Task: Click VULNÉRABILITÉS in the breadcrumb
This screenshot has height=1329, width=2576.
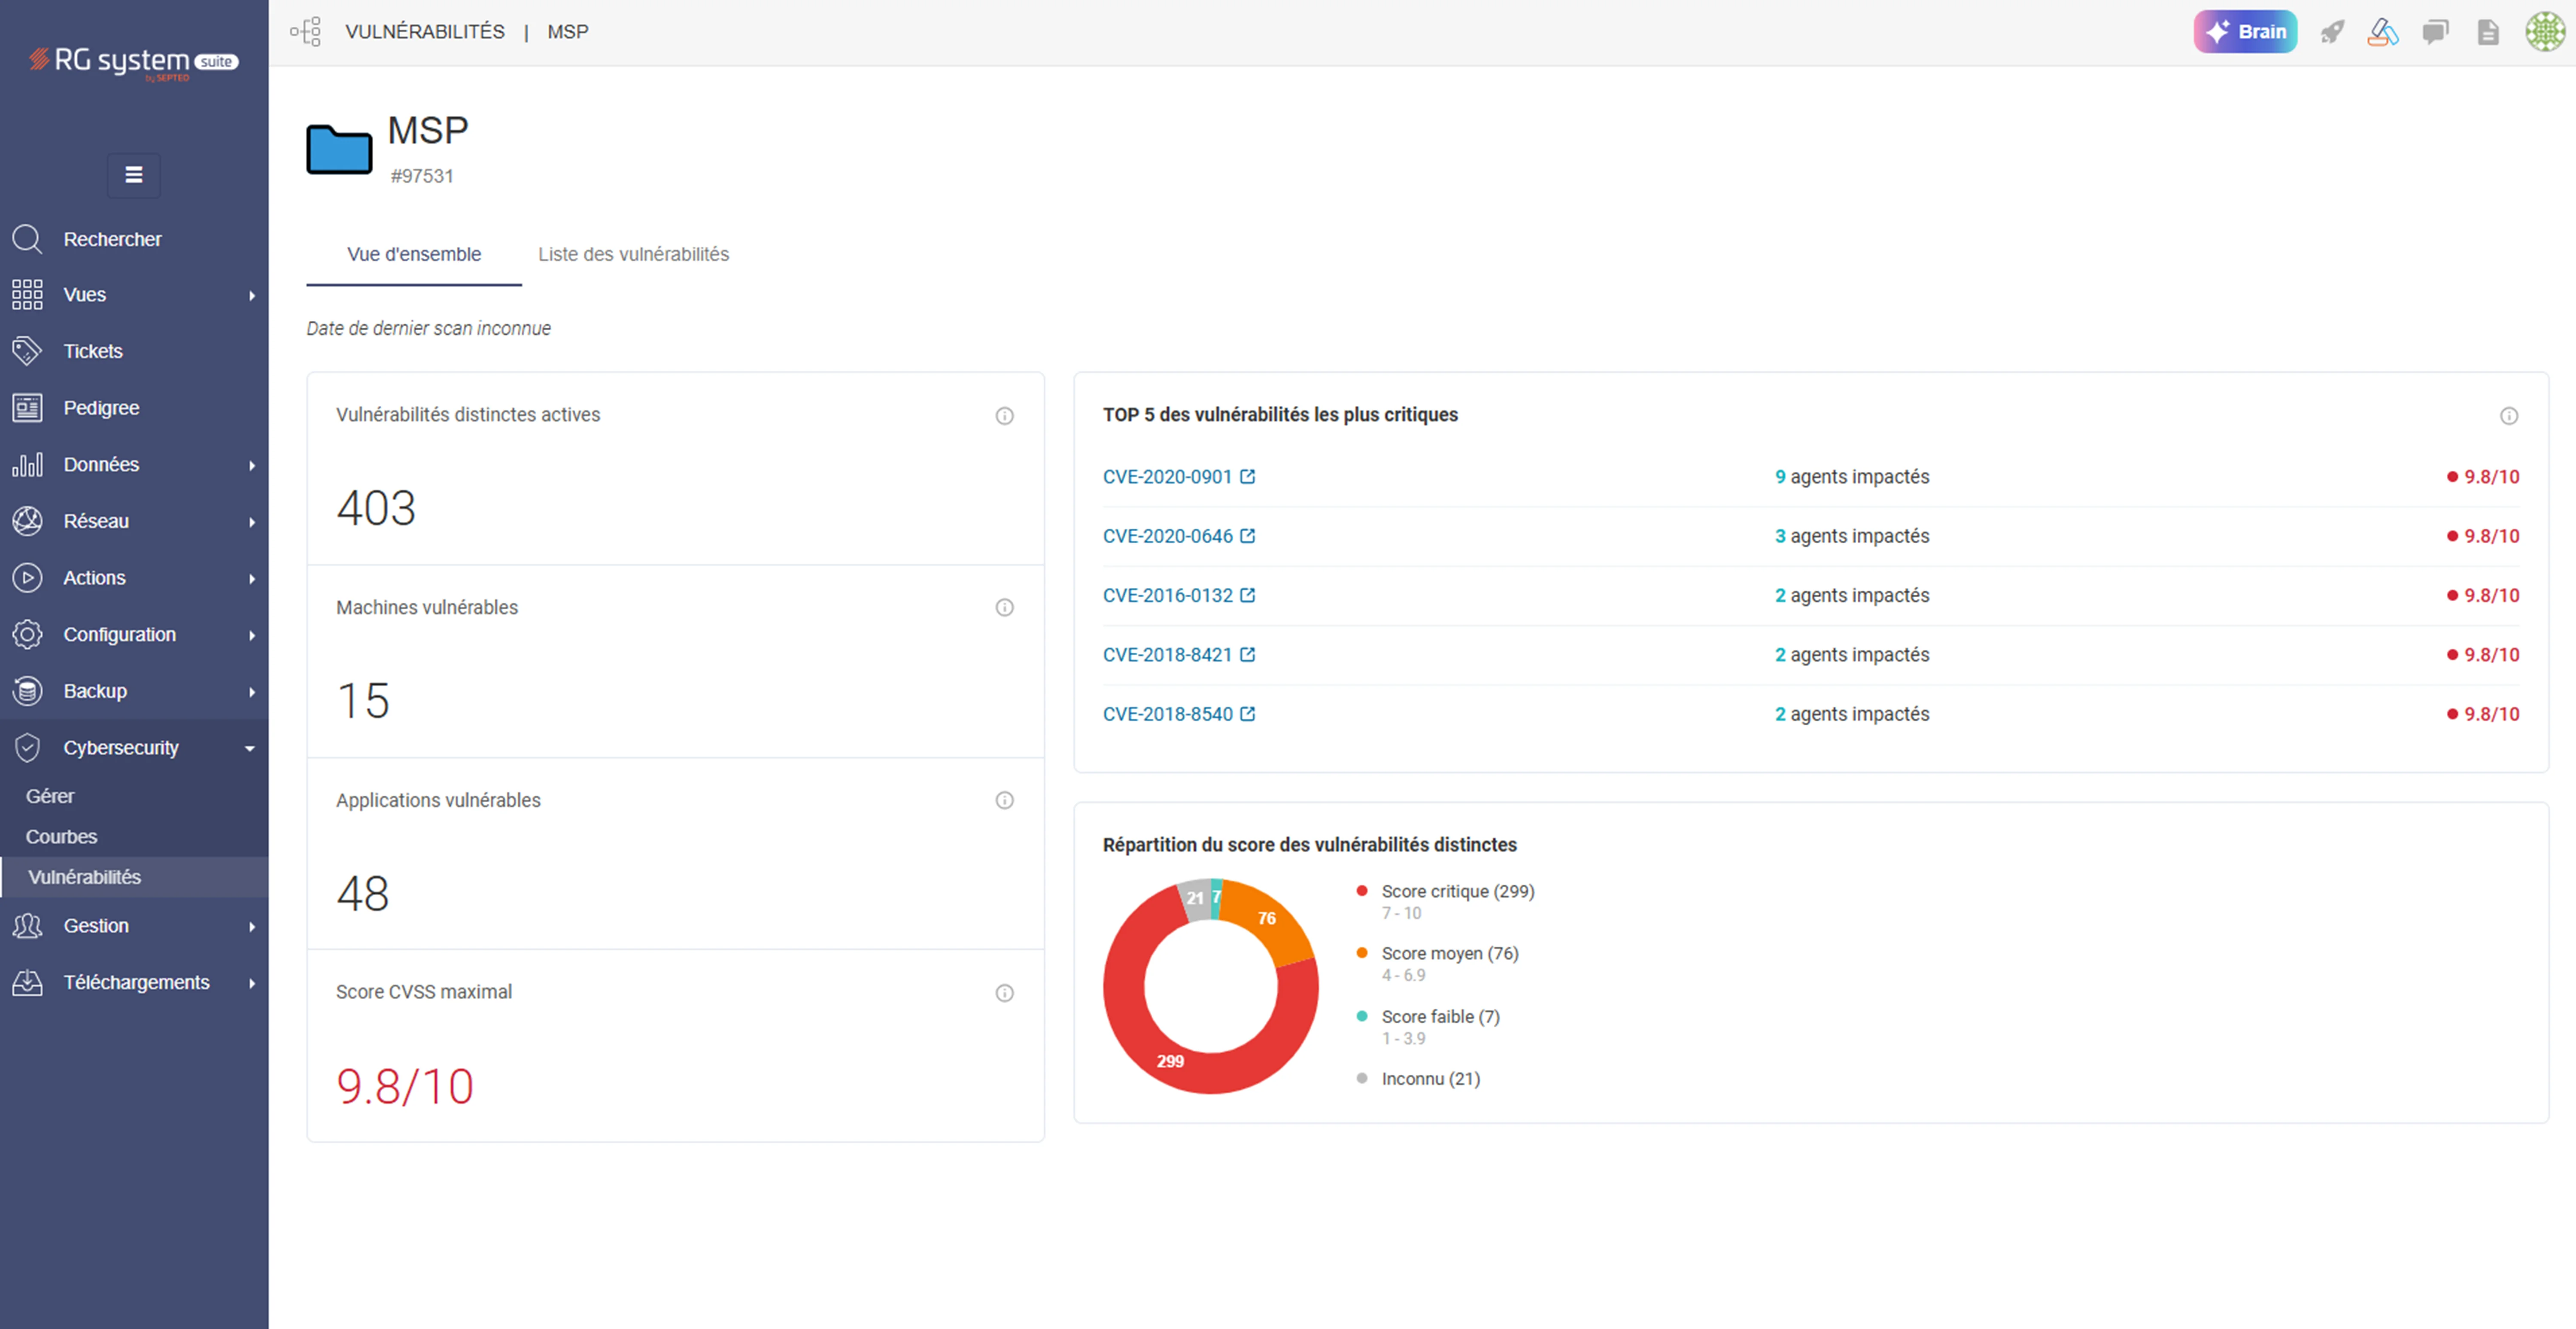Action: 425,32
